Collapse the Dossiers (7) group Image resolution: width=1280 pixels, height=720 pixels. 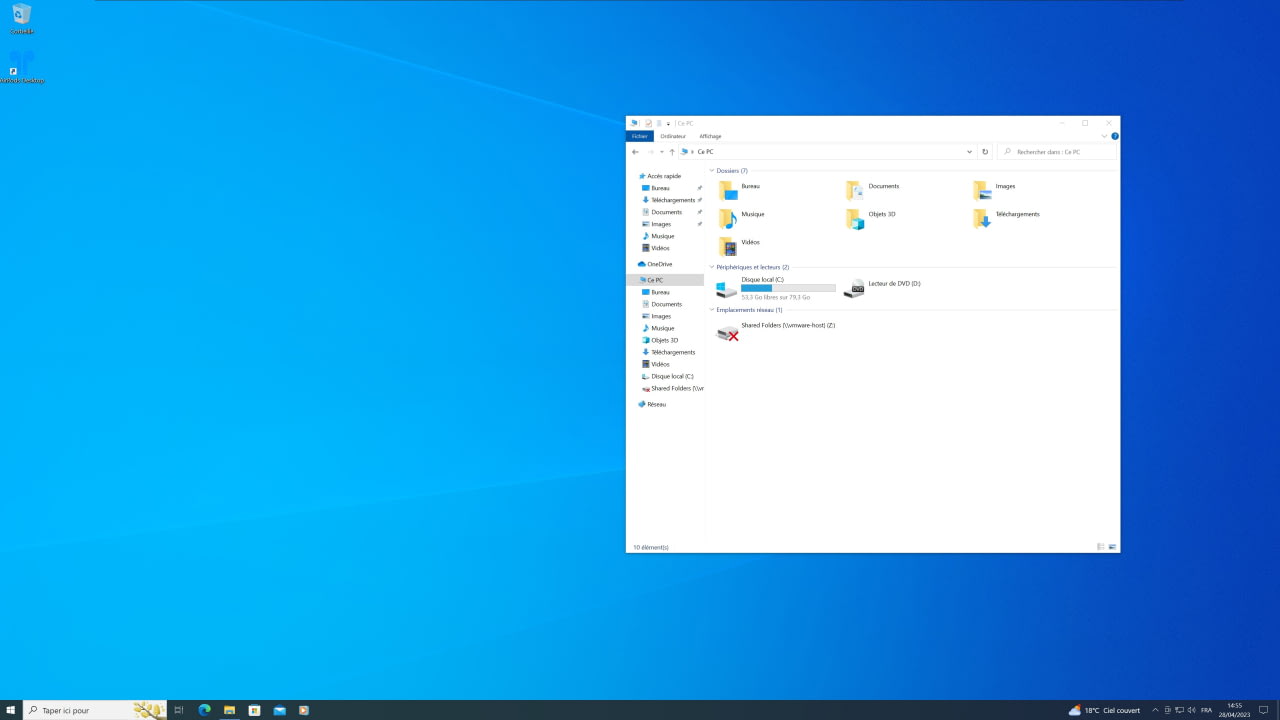pyautogui.click(x=712, y=171)
